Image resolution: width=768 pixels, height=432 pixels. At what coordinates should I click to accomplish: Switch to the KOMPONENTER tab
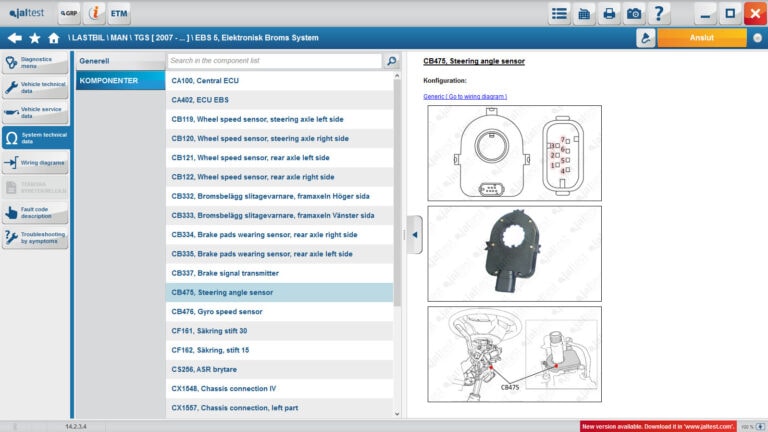pos(120,80)
